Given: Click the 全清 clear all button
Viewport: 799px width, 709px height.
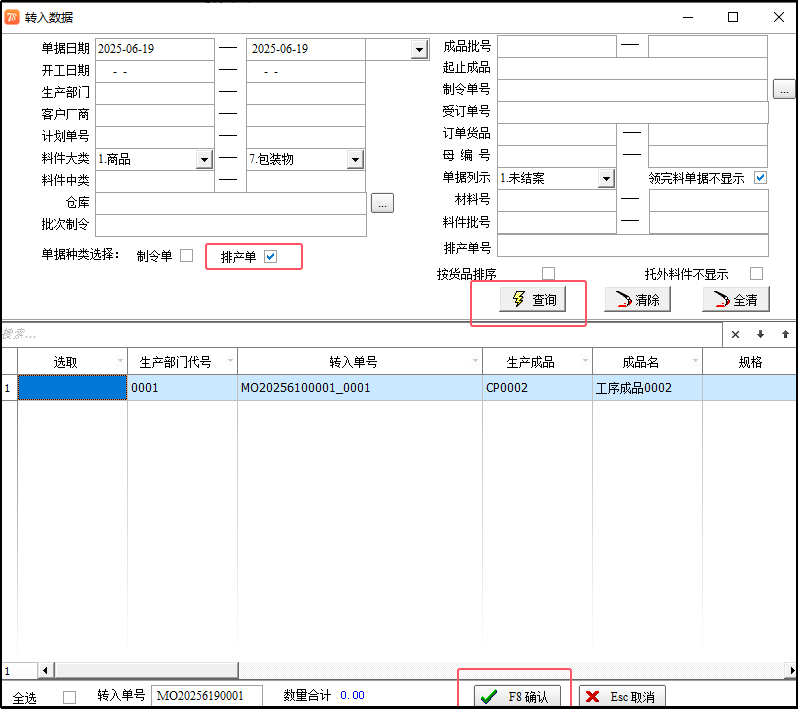Looking at the screenshot, I should tap(735, 300).
